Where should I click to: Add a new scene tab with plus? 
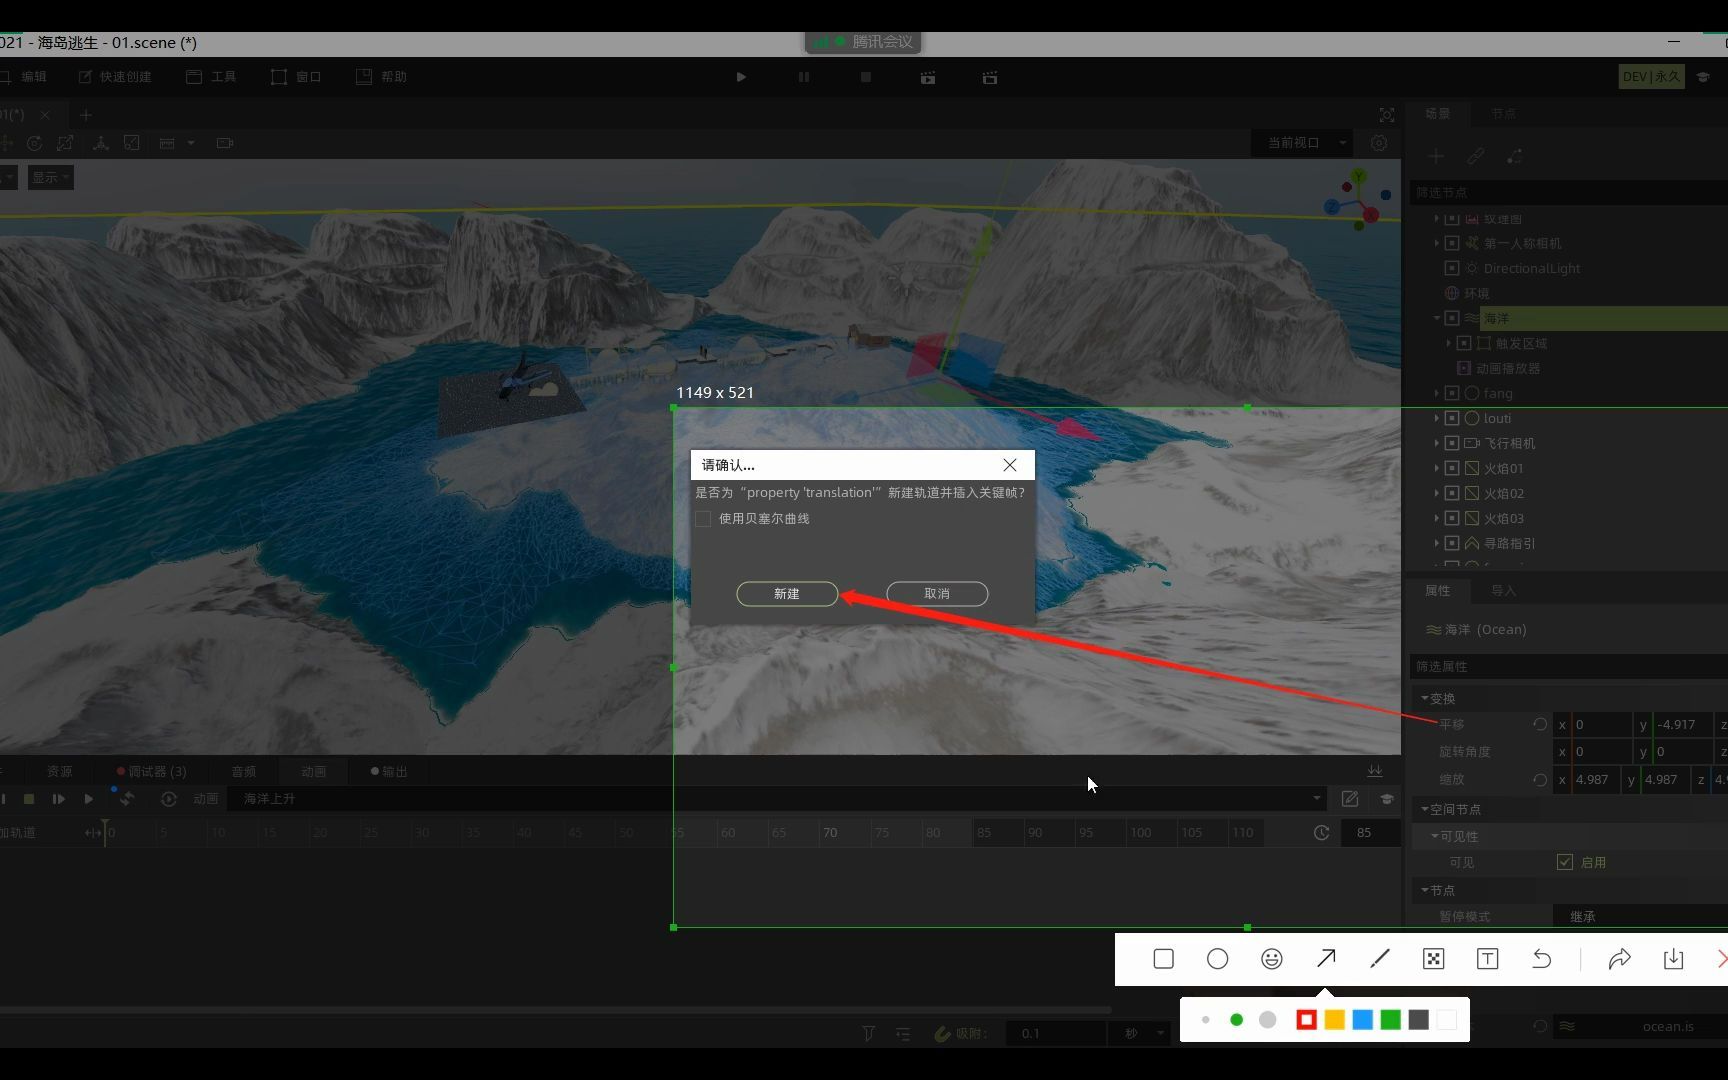coord(86,115)
